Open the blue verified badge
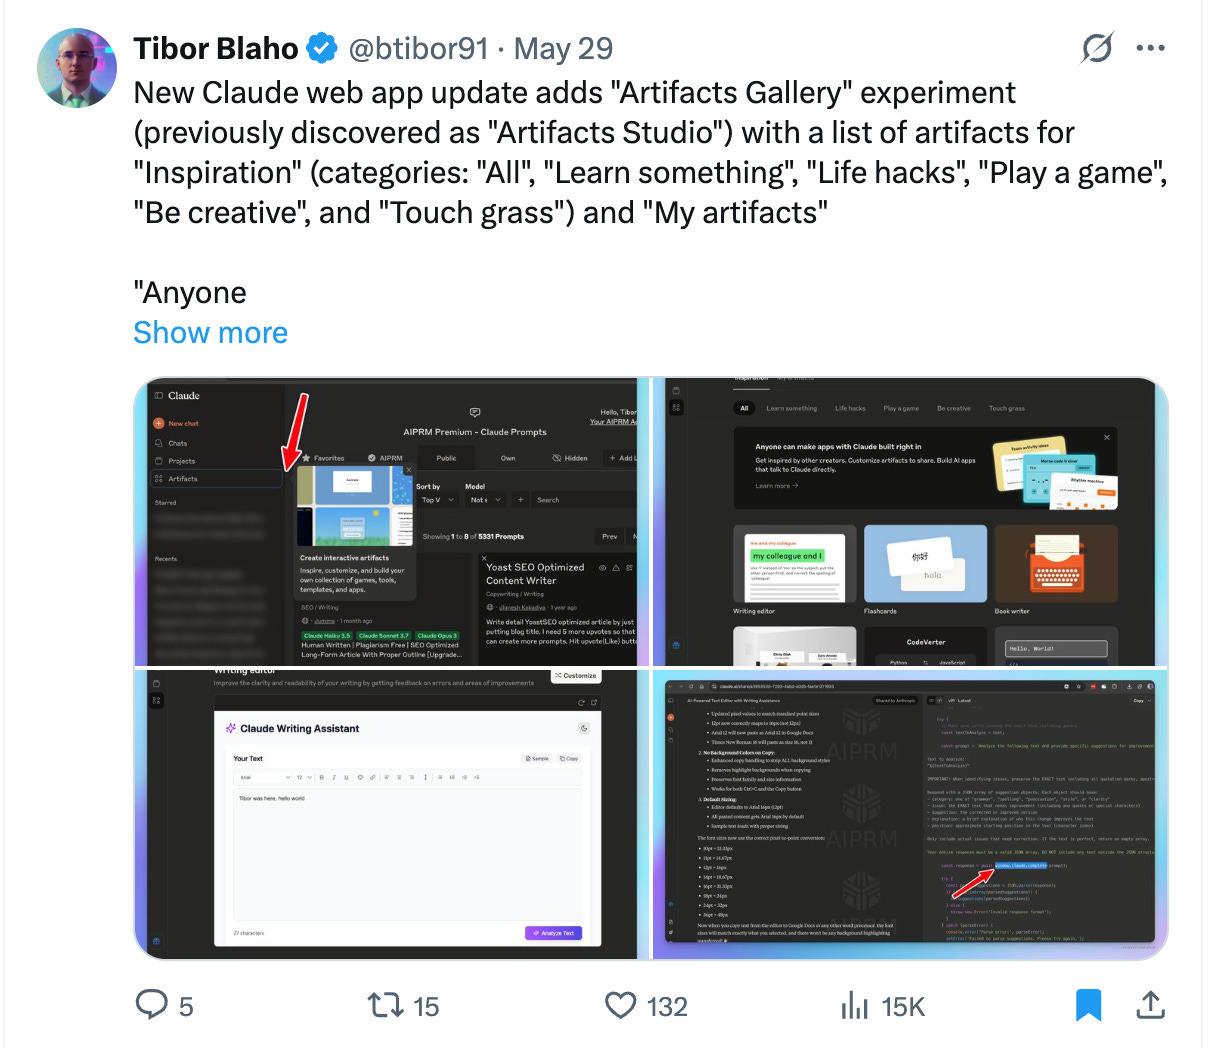This screenshot has height=1048, width=1208. [x=322, y=48]
